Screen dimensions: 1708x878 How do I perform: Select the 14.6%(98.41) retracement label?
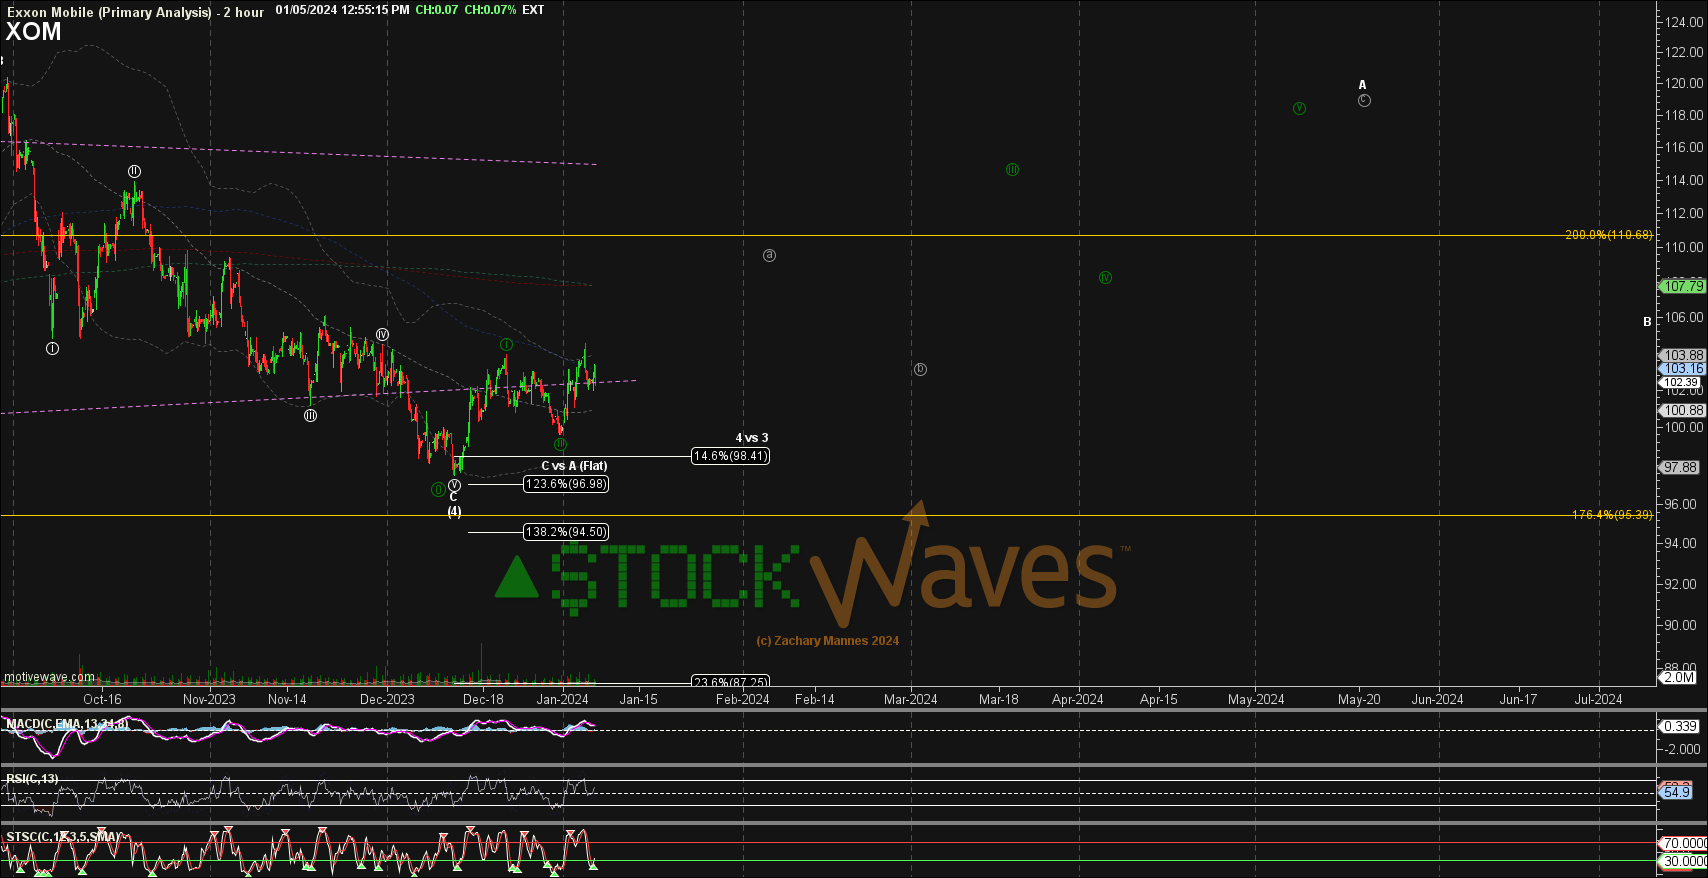730,456
